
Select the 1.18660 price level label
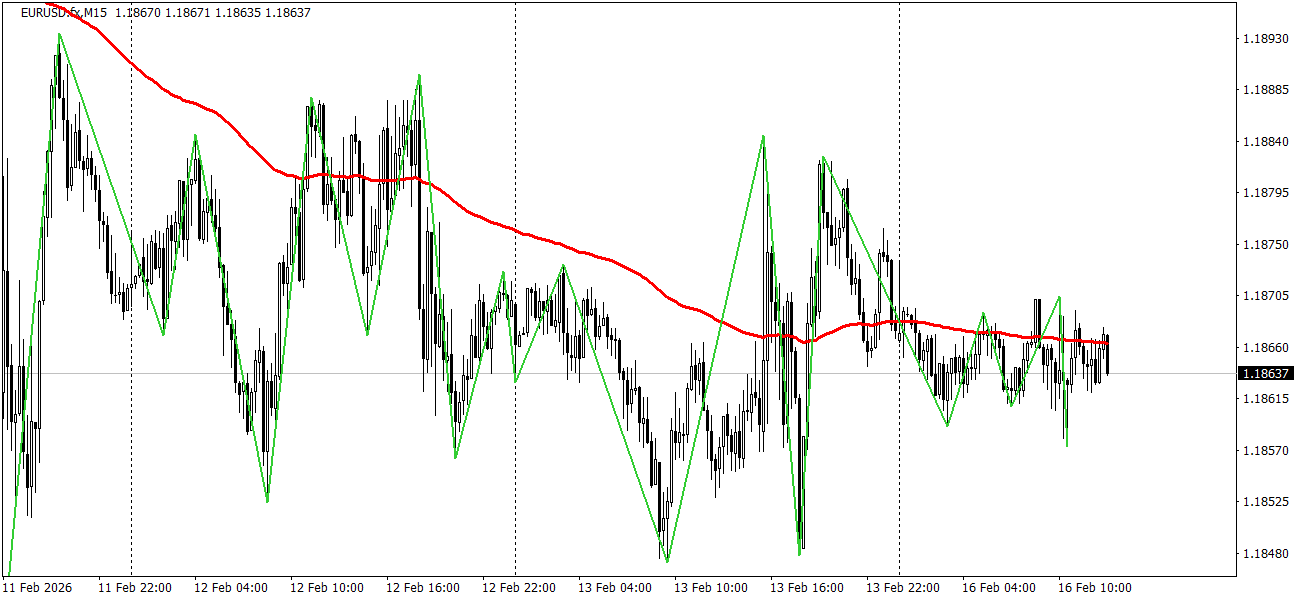pos(1264,347)
